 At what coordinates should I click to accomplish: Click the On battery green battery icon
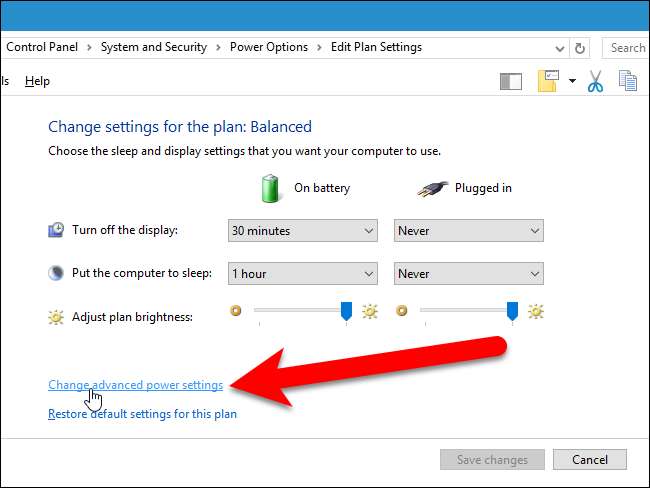[271, 188]
